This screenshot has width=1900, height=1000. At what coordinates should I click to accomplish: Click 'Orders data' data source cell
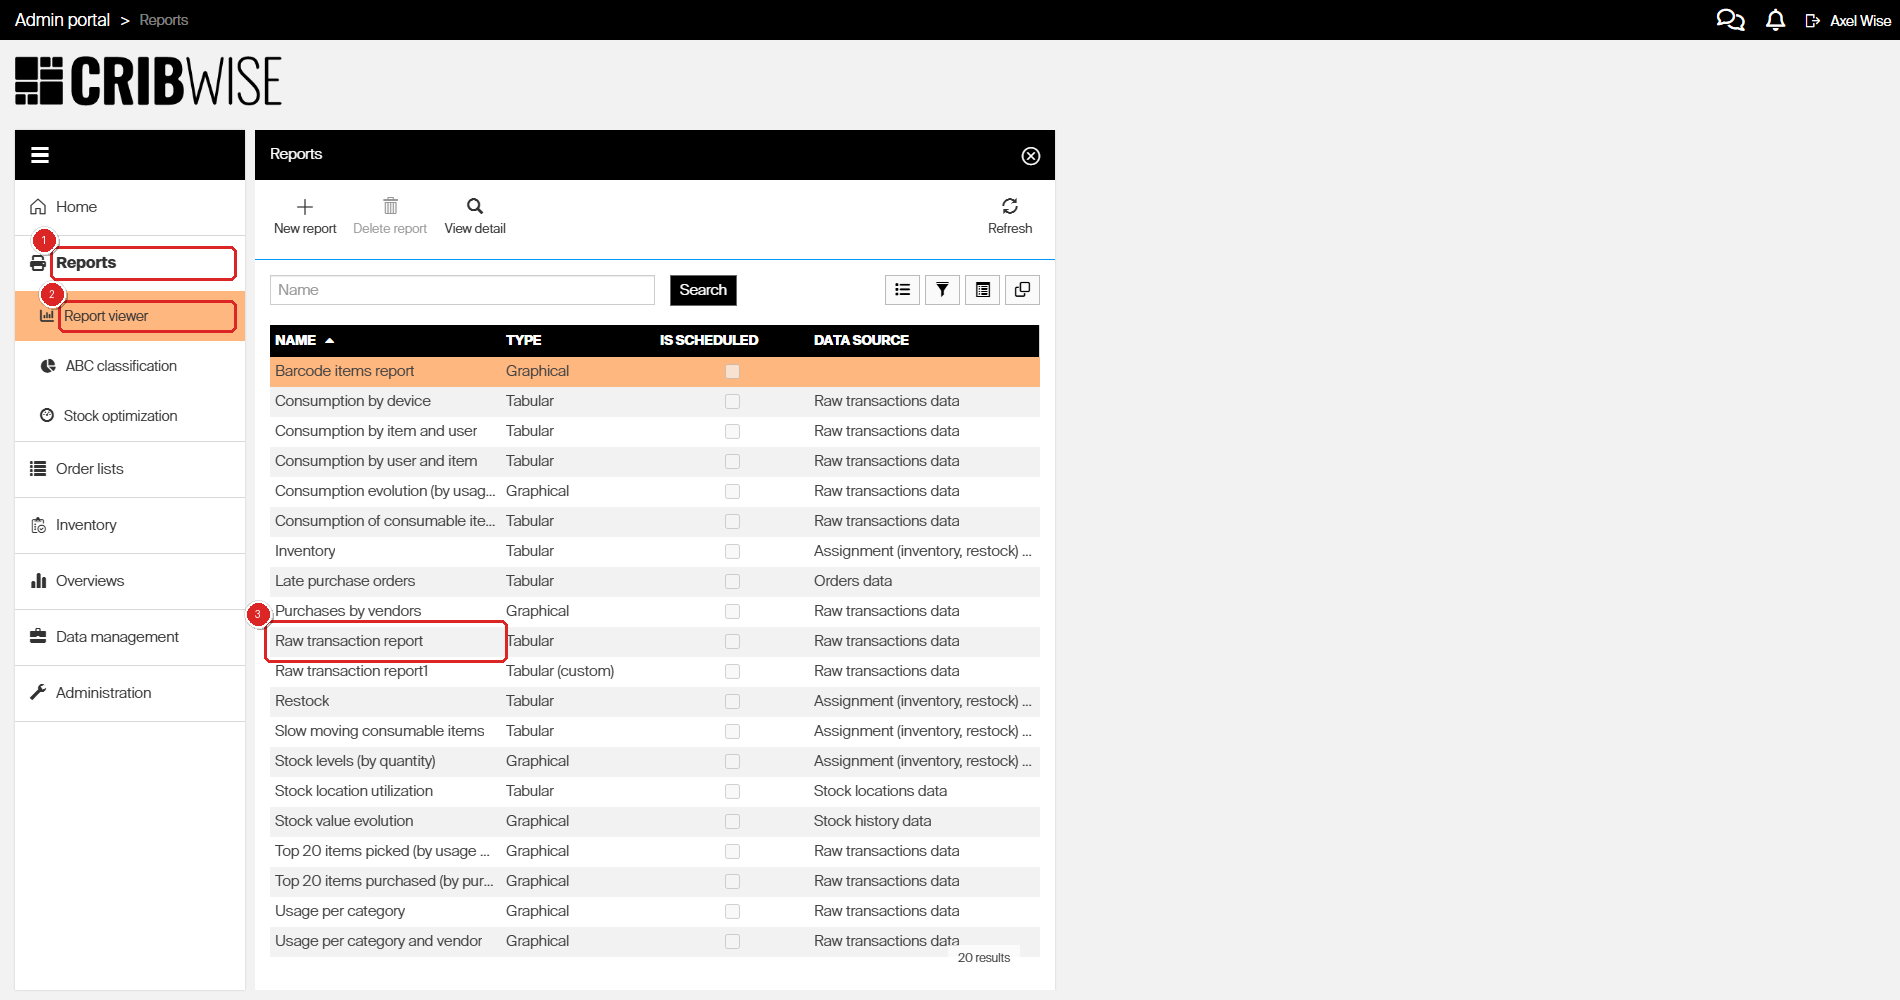pos(853,581)
